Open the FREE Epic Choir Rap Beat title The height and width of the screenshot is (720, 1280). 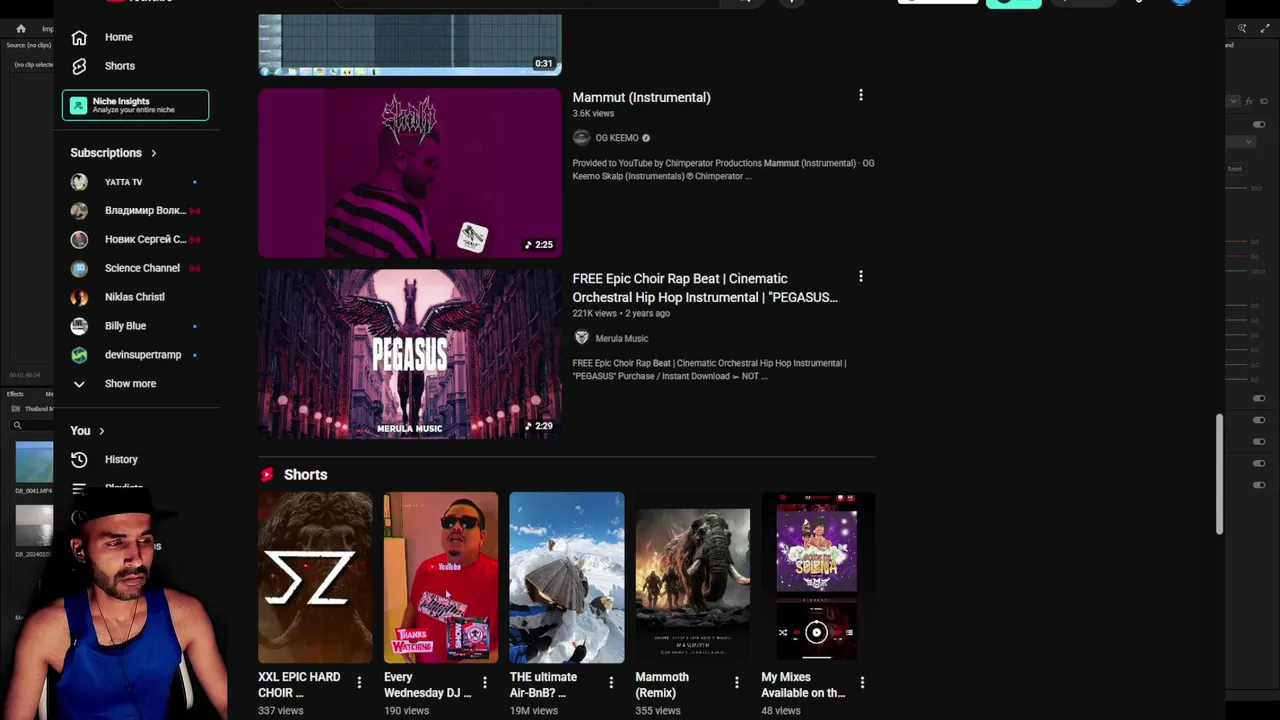tap(705, 288)
